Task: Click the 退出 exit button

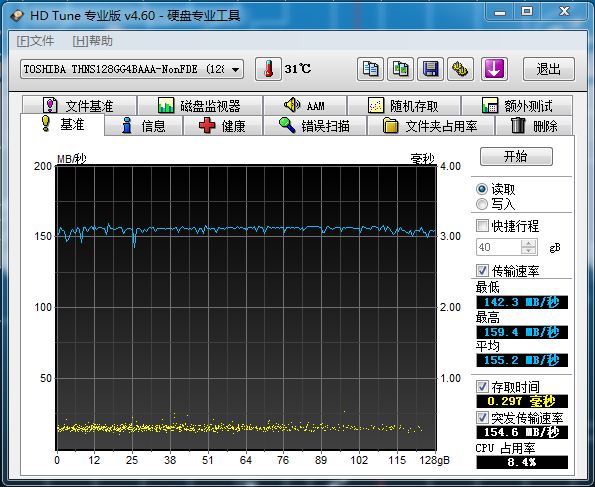Action: pos(549,69)
